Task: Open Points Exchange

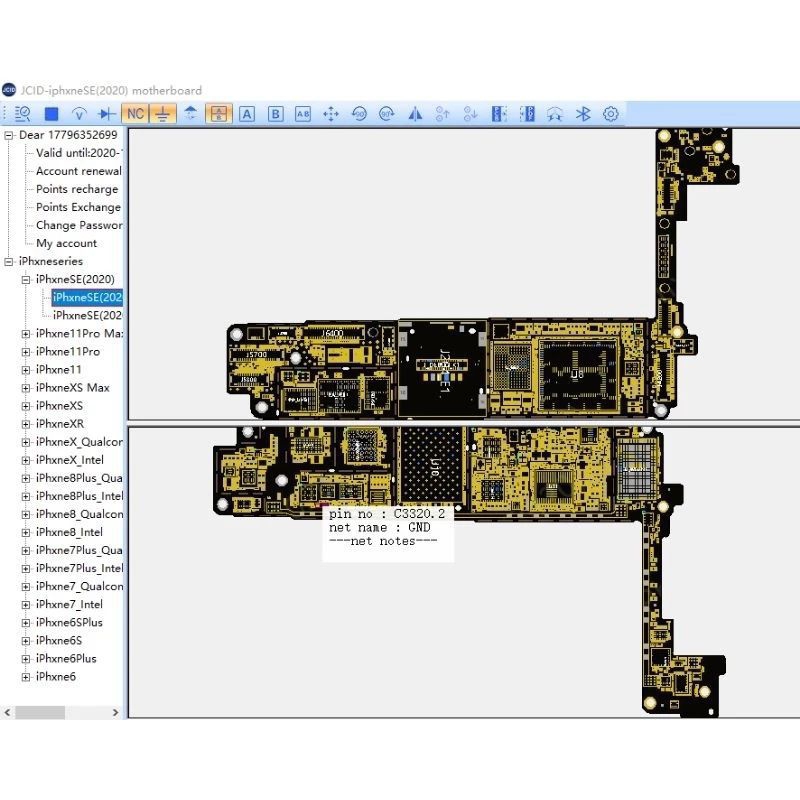Action: click(x=78, y=207)
